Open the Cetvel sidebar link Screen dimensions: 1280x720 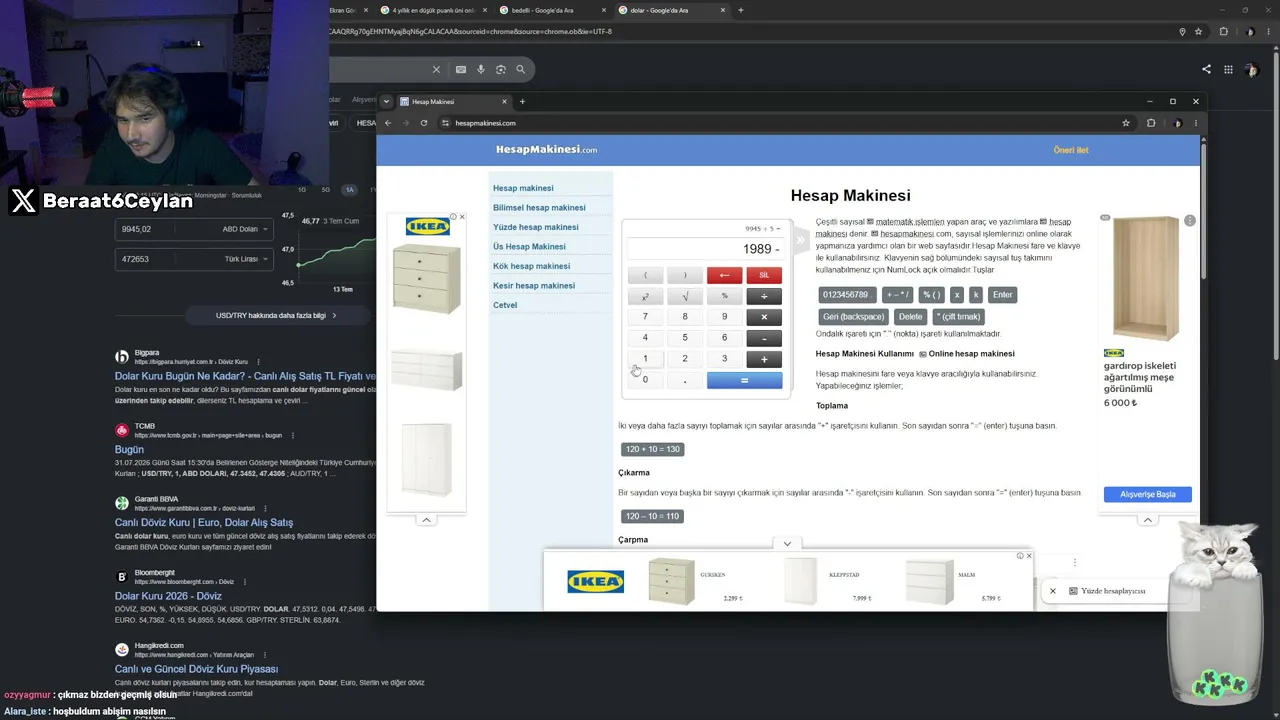pos(505,305)
